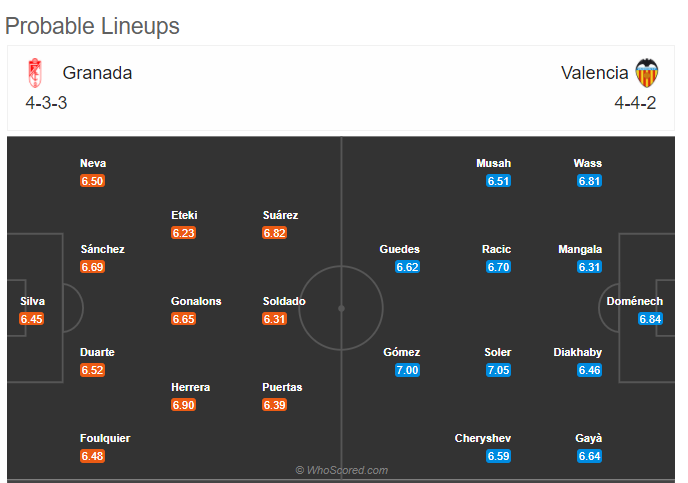Click the WhoScored.com watermark text
Image resolution: width=688 pixels, height=483 pixels.
342,470
